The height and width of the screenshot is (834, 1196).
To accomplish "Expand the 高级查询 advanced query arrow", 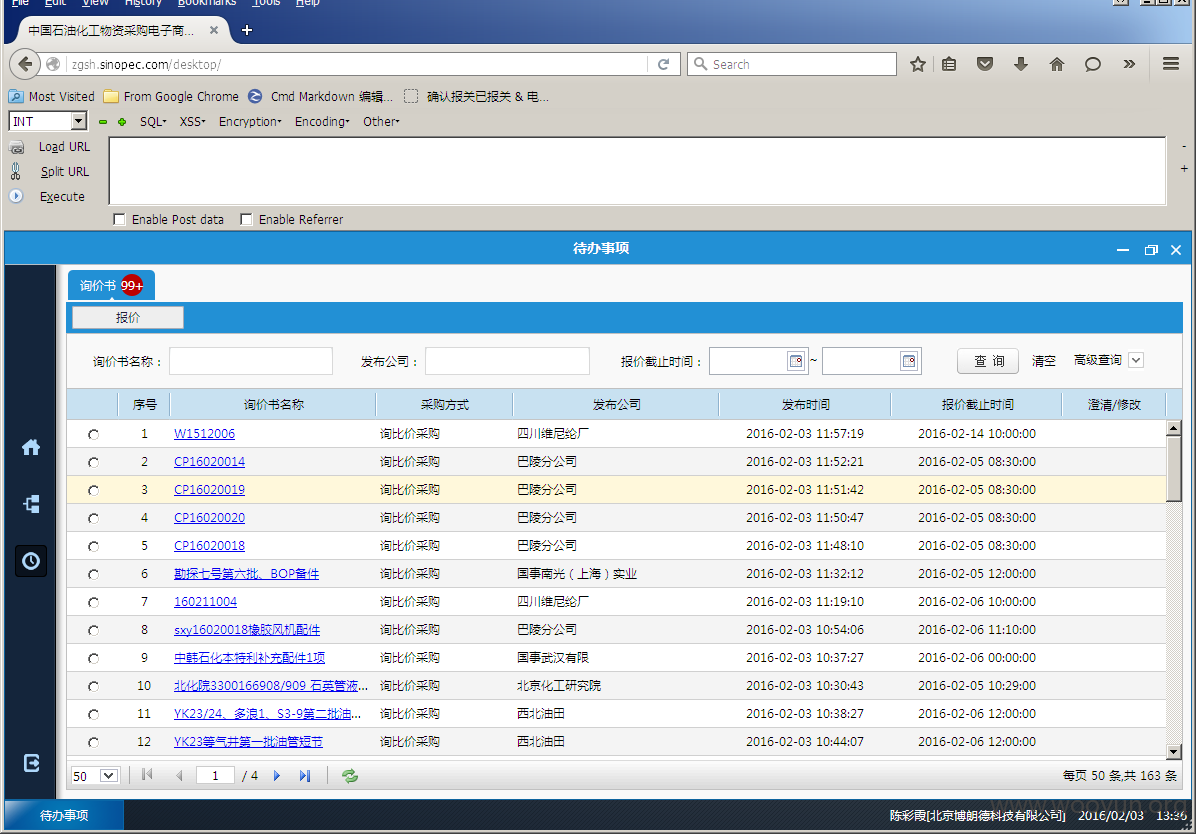I will 1136,360.
